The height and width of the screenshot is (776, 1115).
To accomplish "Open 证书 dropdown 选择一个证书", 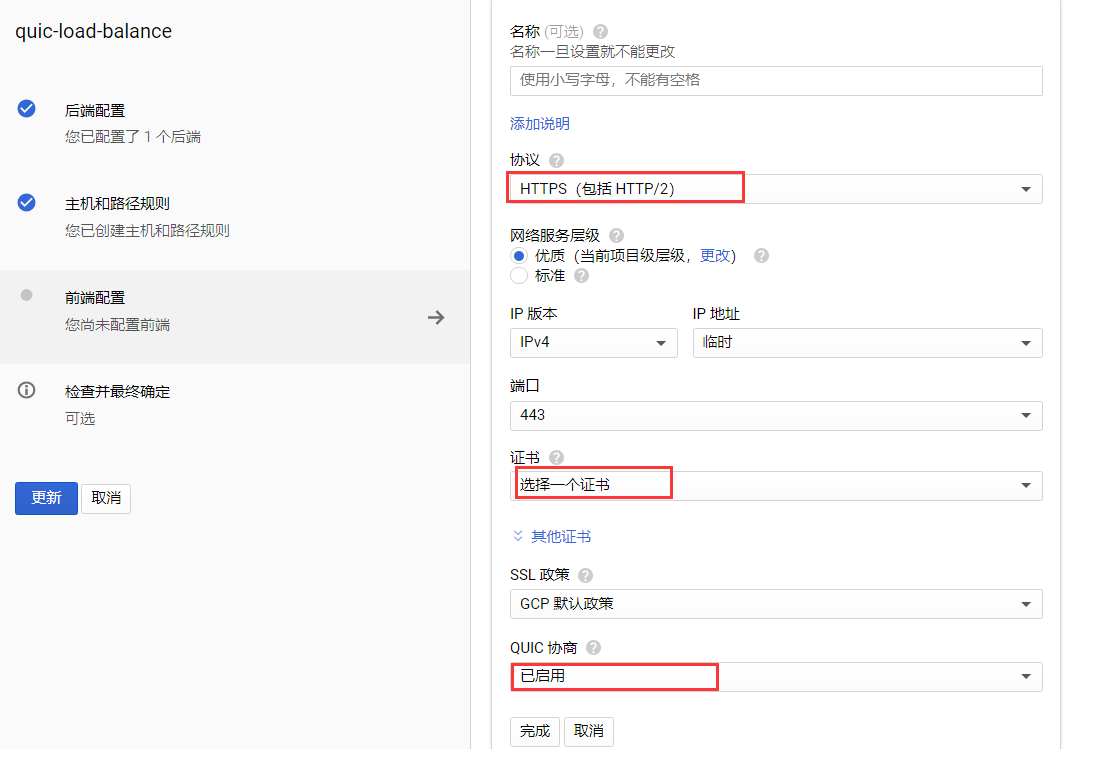I will 776,486.
